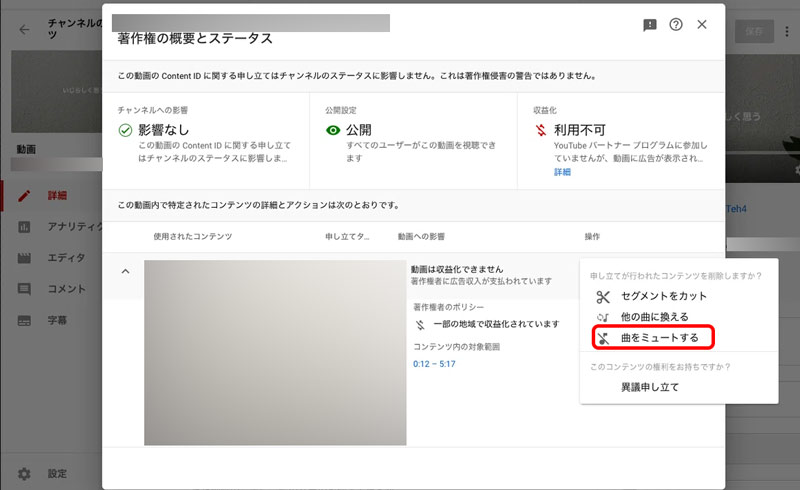
Task: Open the 詳細 pencil icon in sidebar
Action: (24, 195)
